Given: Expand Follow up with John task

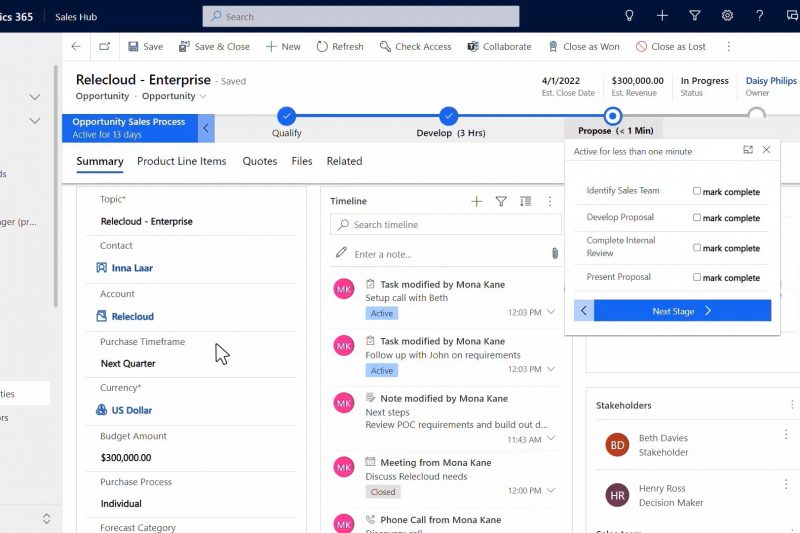Looking at the screenshot, I should coord(551,369).
